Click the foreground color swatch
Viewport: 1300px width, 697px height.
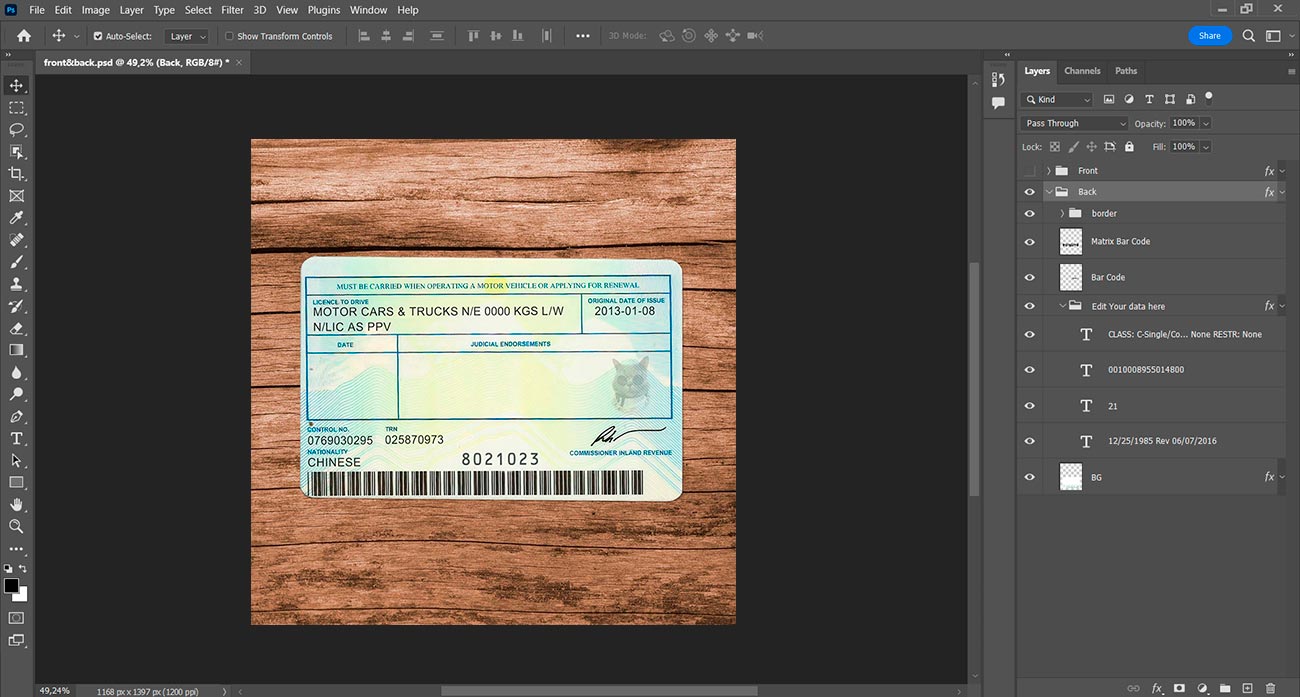tap(11, 586)
